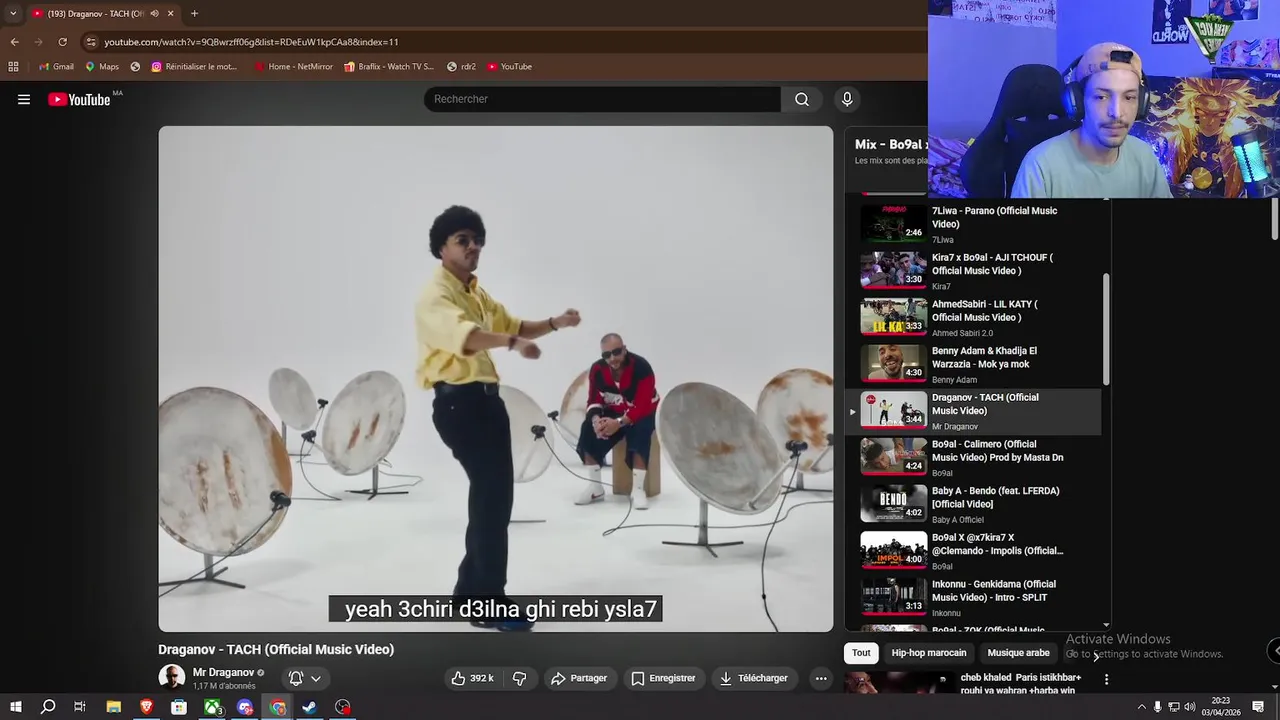The image size is (1280, 720).
Task: Open Steam from taskbar
Action: 310,707
